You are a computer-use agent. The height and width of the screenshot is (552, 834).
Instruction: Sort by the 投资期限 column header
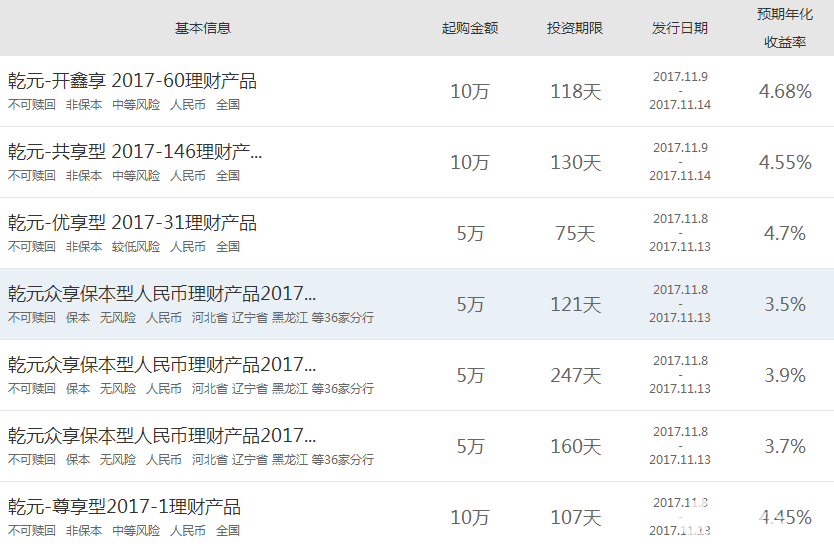pyautogui.click(x=575, y=28)
